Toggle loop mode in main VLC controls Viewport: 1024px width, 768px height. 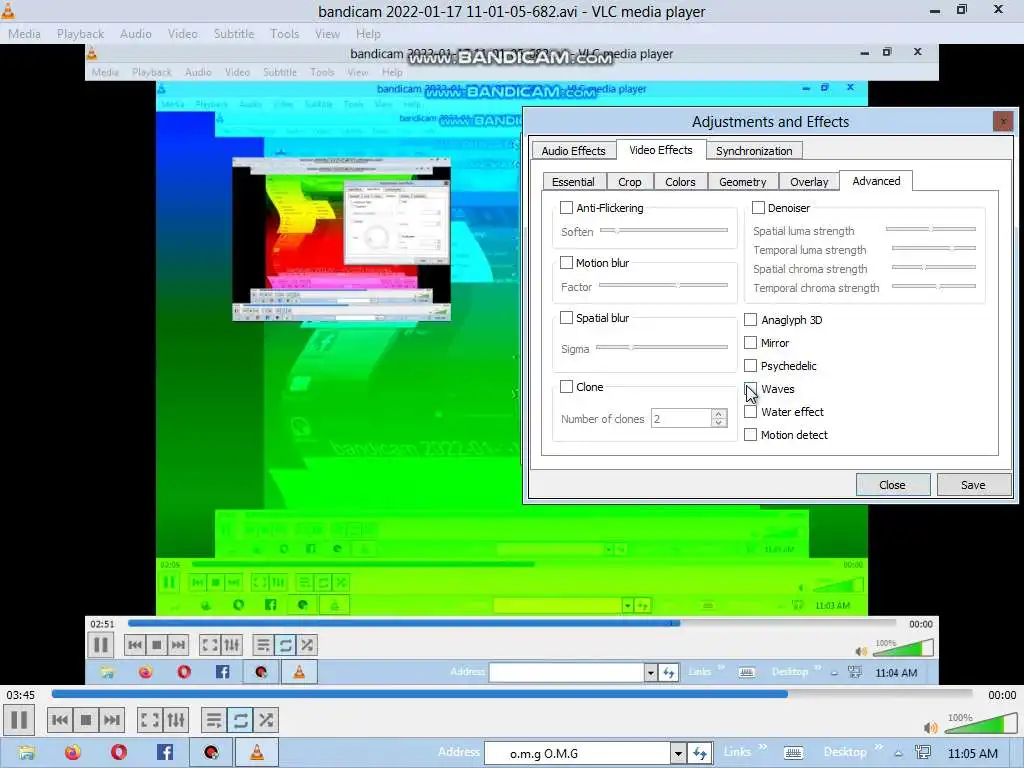click(x=240, y=720)
